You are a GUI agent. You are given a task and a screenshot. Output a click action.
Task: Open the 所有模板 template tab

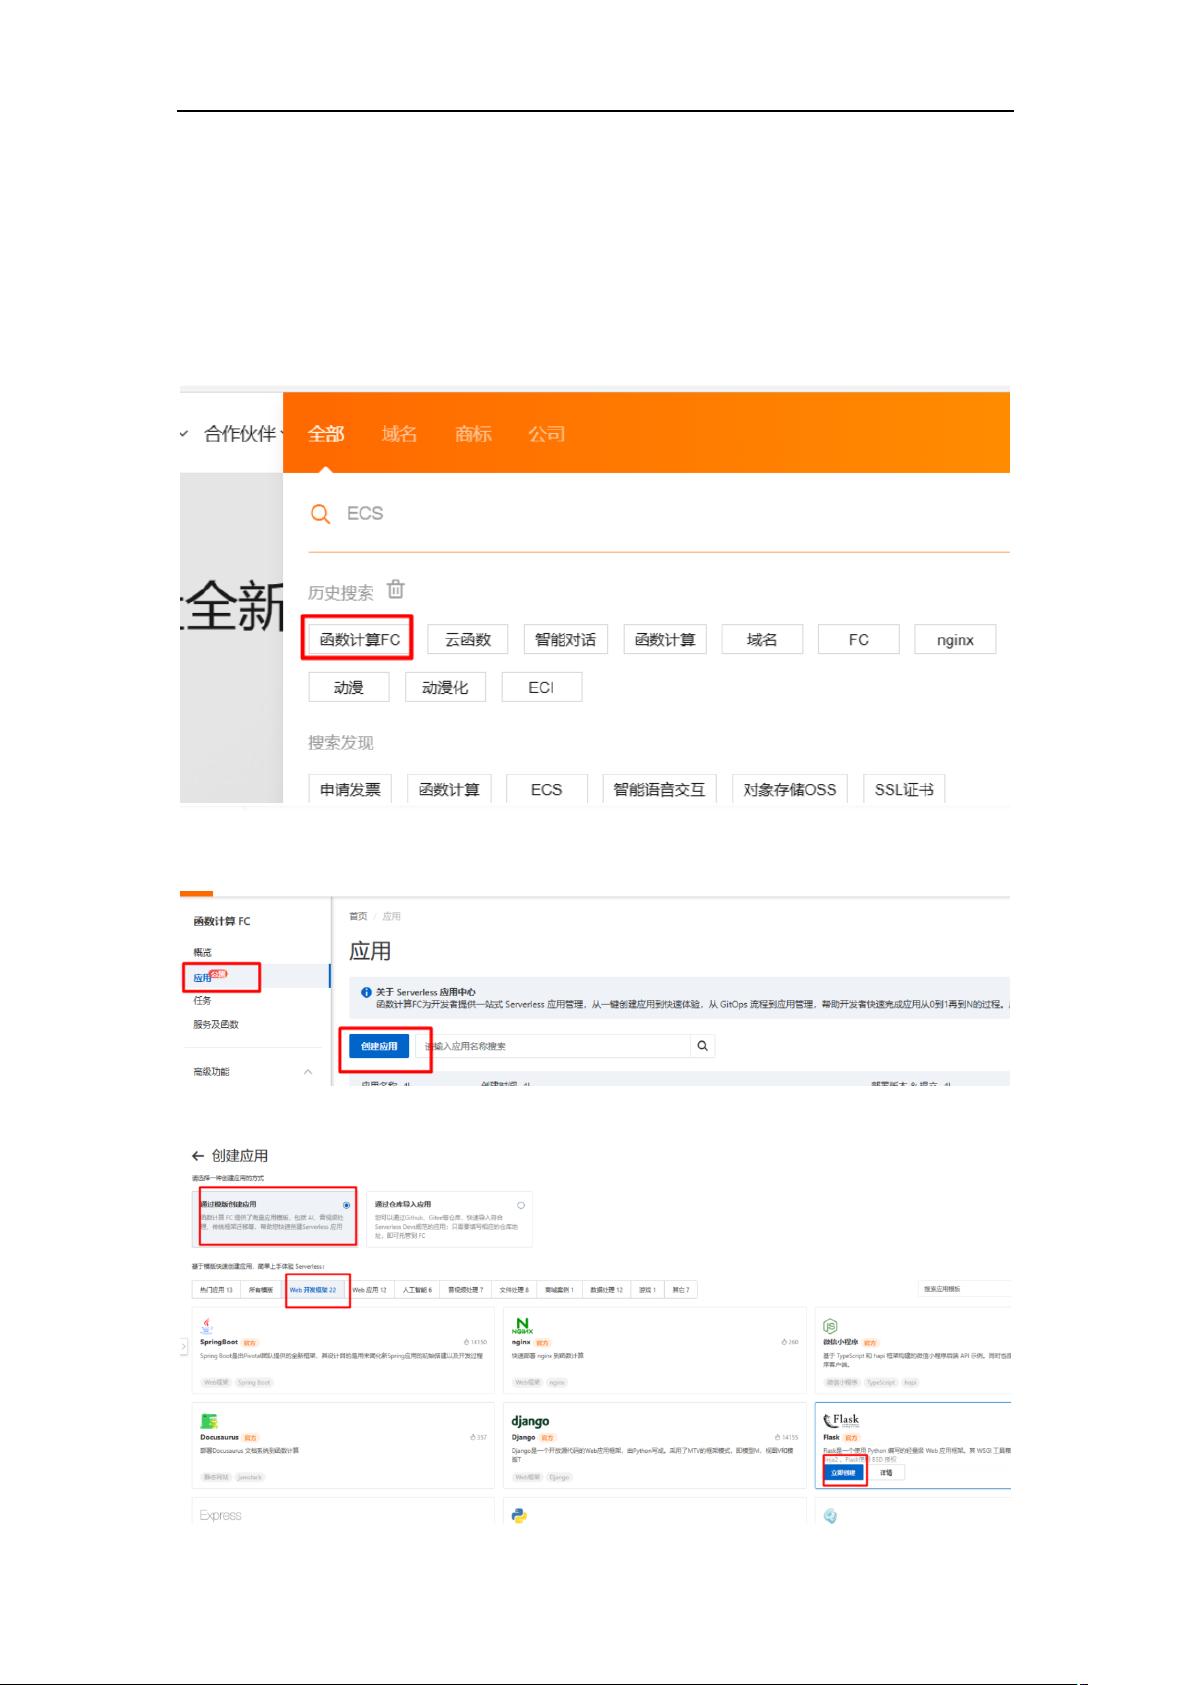pyautogui.click(x=261, y=1290)
